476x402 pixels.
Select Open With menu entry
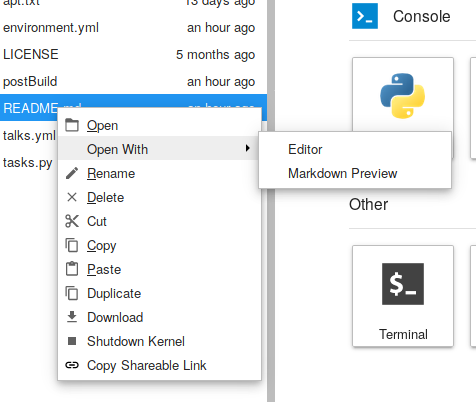click(159, 149)
